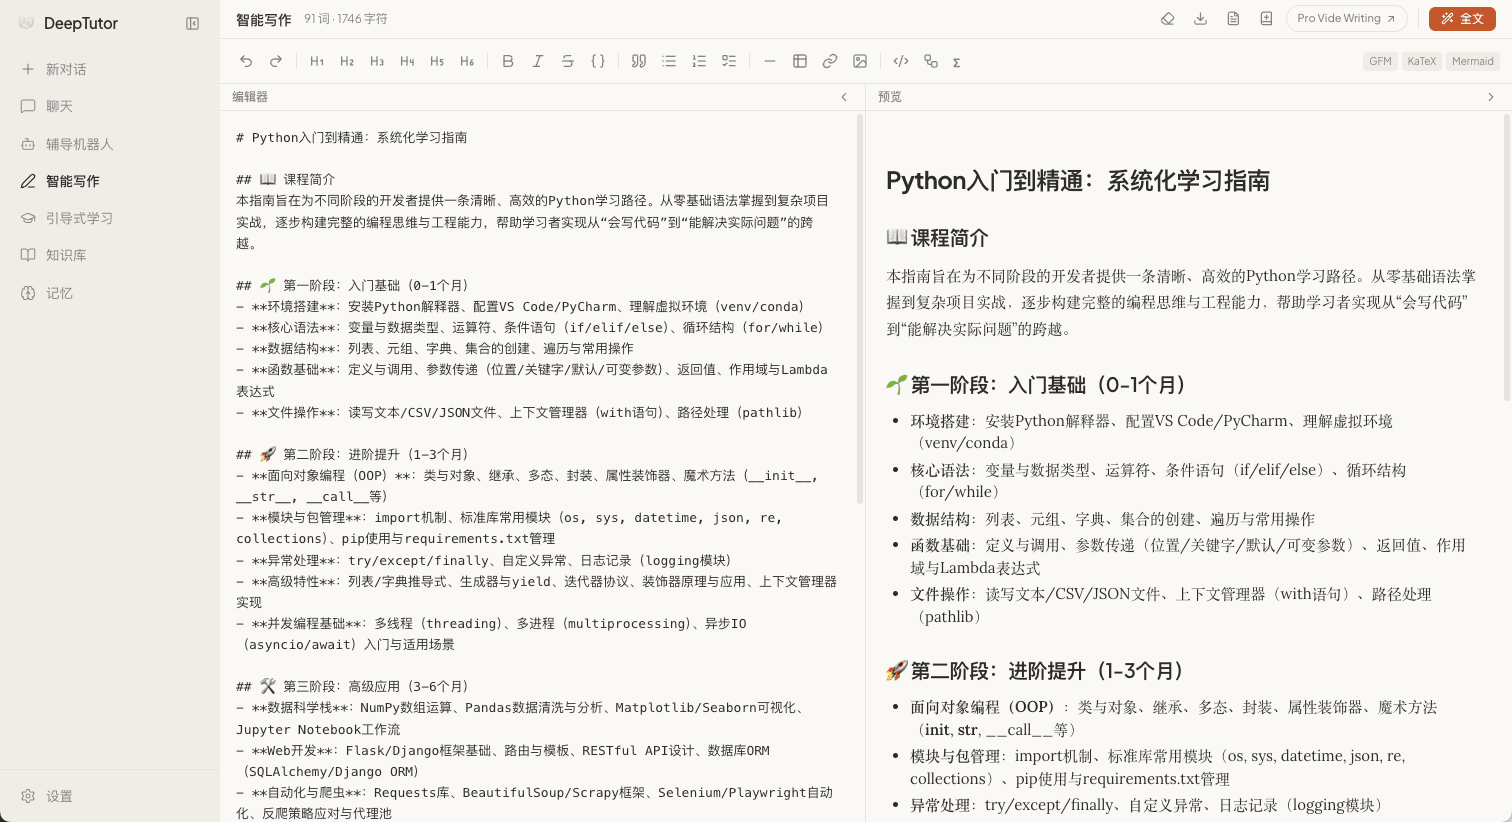Collapse the DeepTutor sidebar
This screenshot has height=822, width=1512.
(193, 23)
